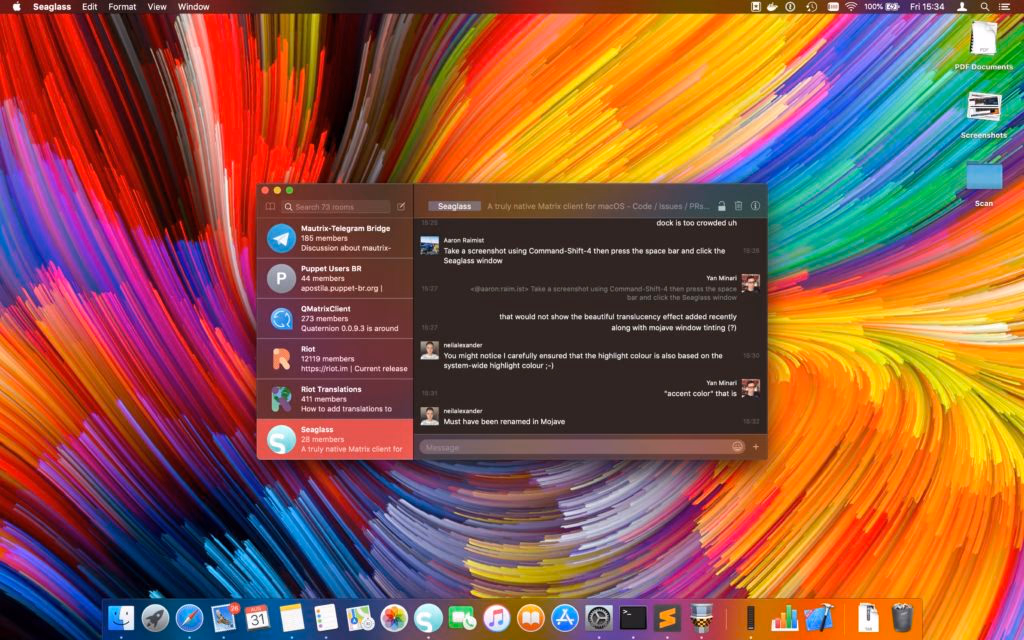Open the Riot room with 12119 members

point(335,359)
